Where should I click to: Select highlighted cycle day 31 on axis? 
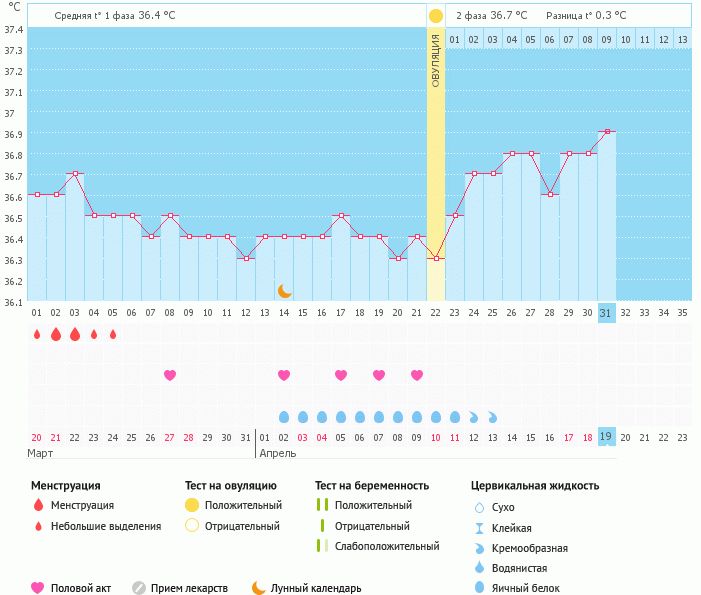click(606, 312)
